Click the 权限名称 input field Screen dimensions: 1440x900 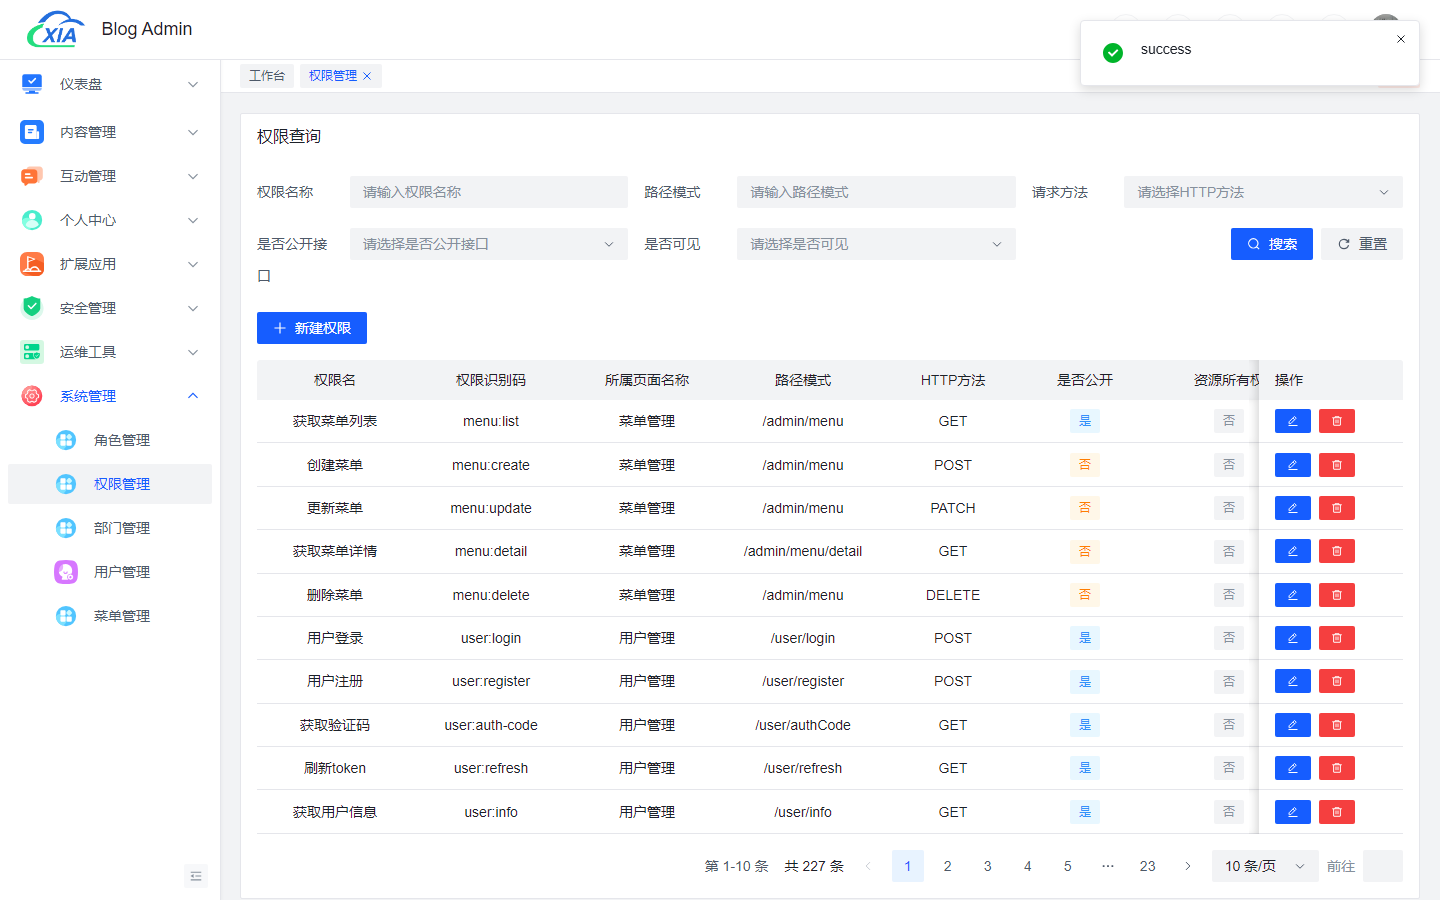[489, 192]
